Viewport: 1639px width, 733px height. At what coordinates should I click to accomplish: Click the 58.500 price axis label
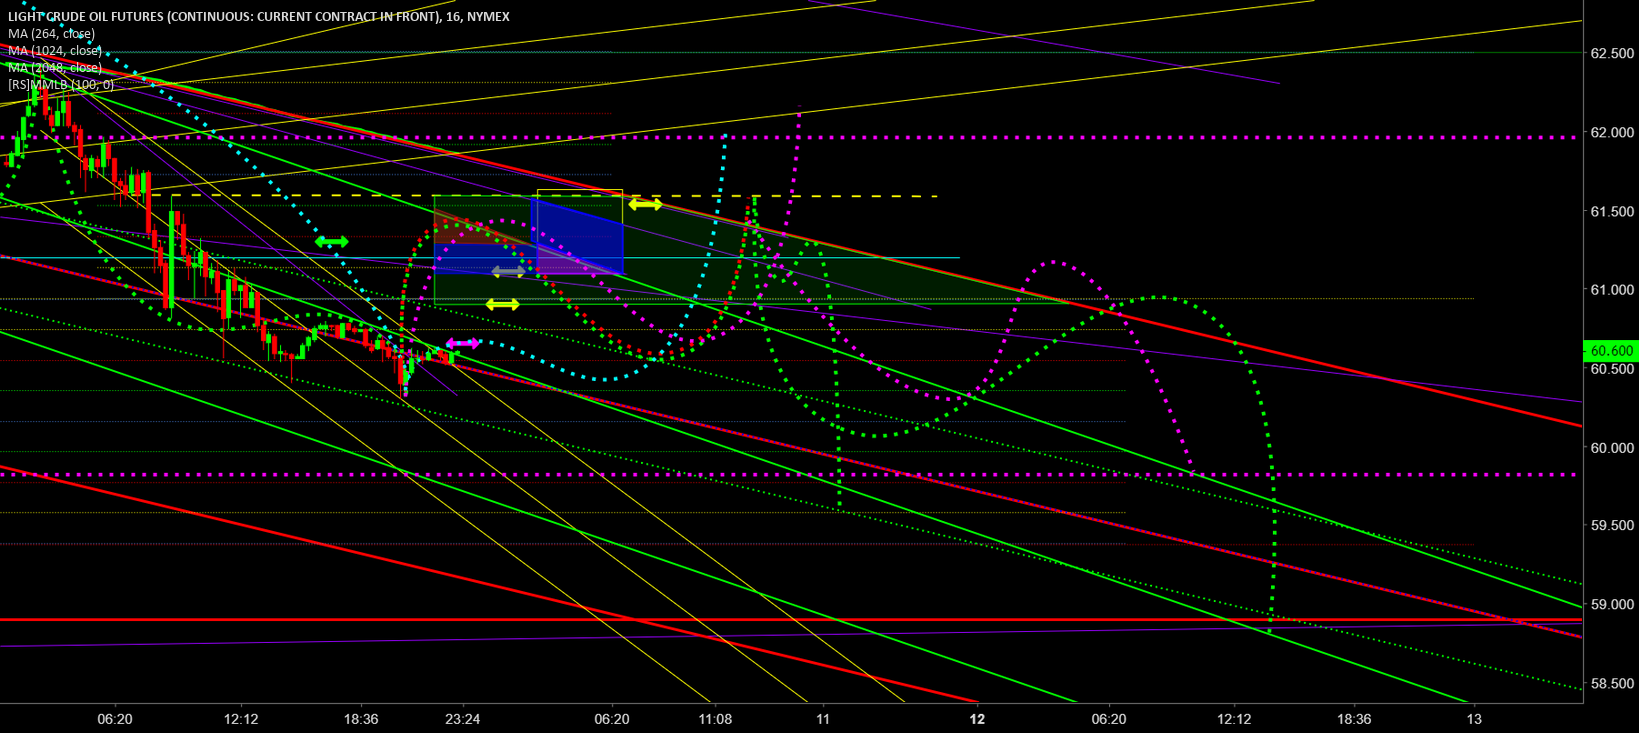coord(1612,684)
